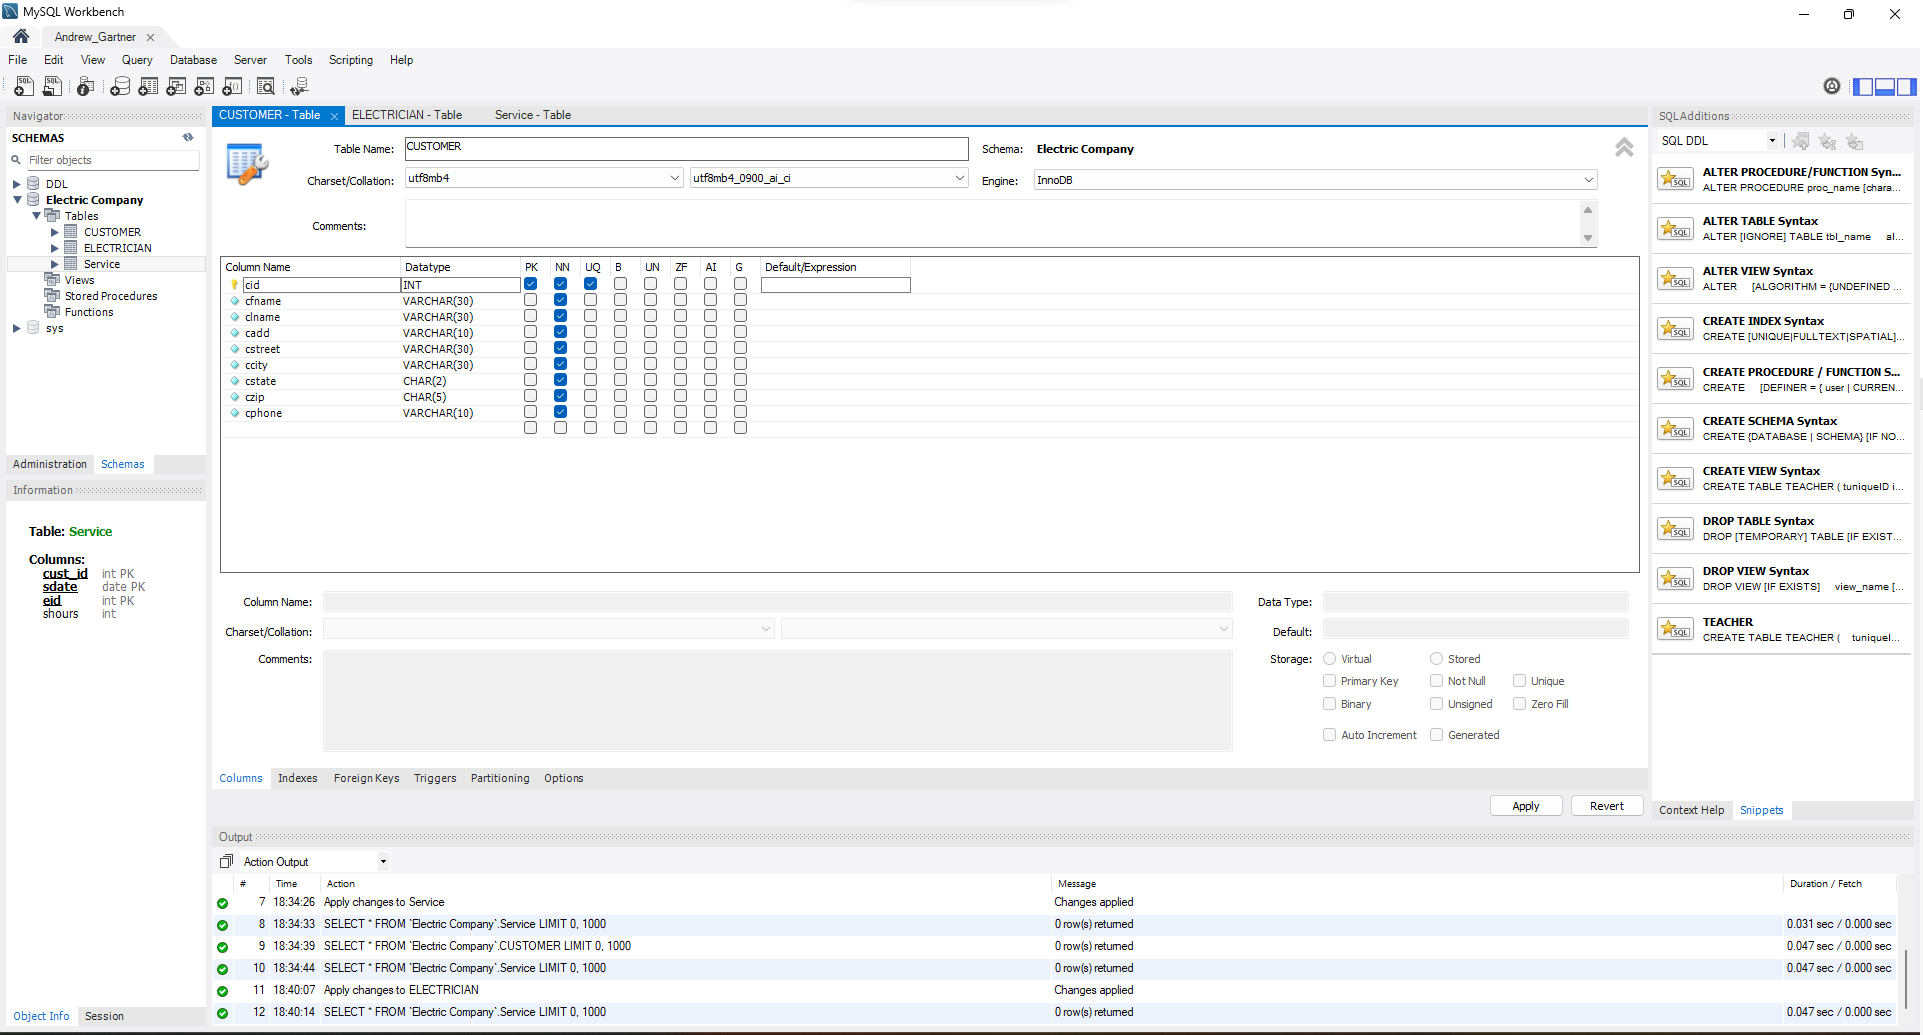Click the insert snippet at cursor icon
The width and height of the screenshot is (1923, 1035).
[x=1827, y=141]
